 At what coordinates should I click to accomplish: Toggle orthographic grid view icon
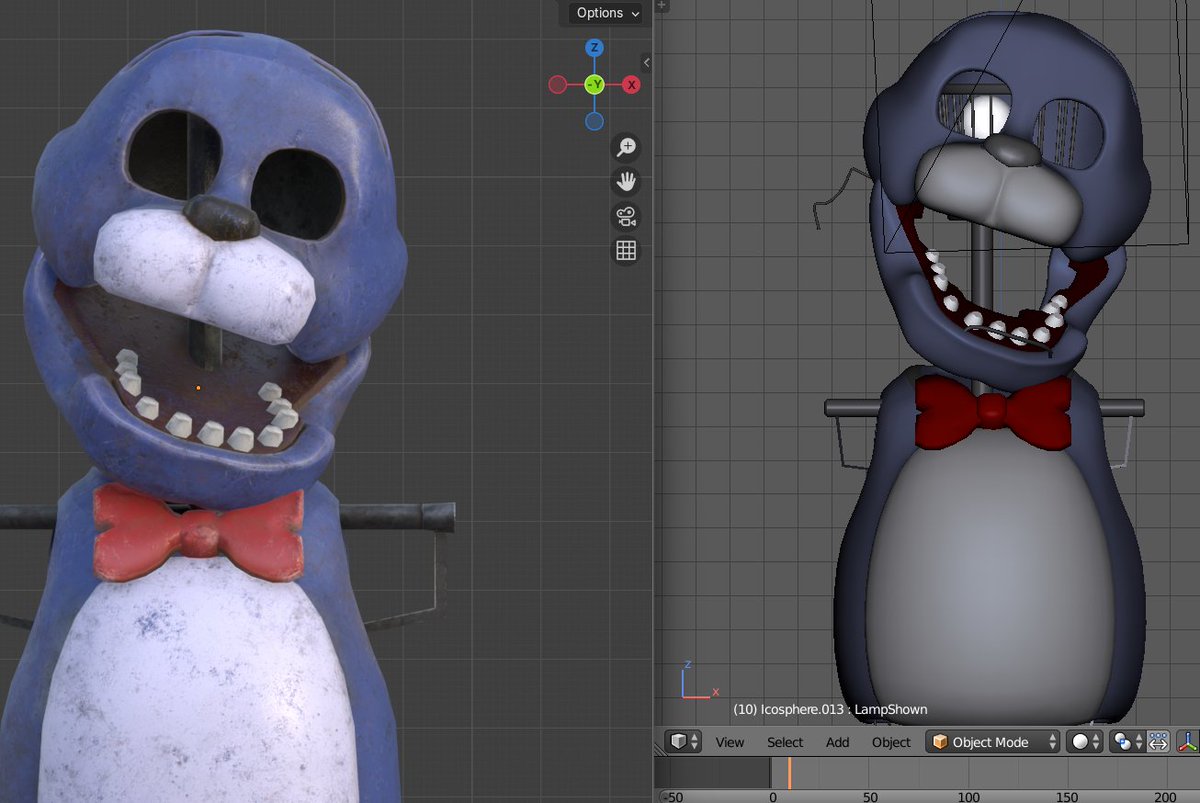pyautogui.click(x=626, y=251)
